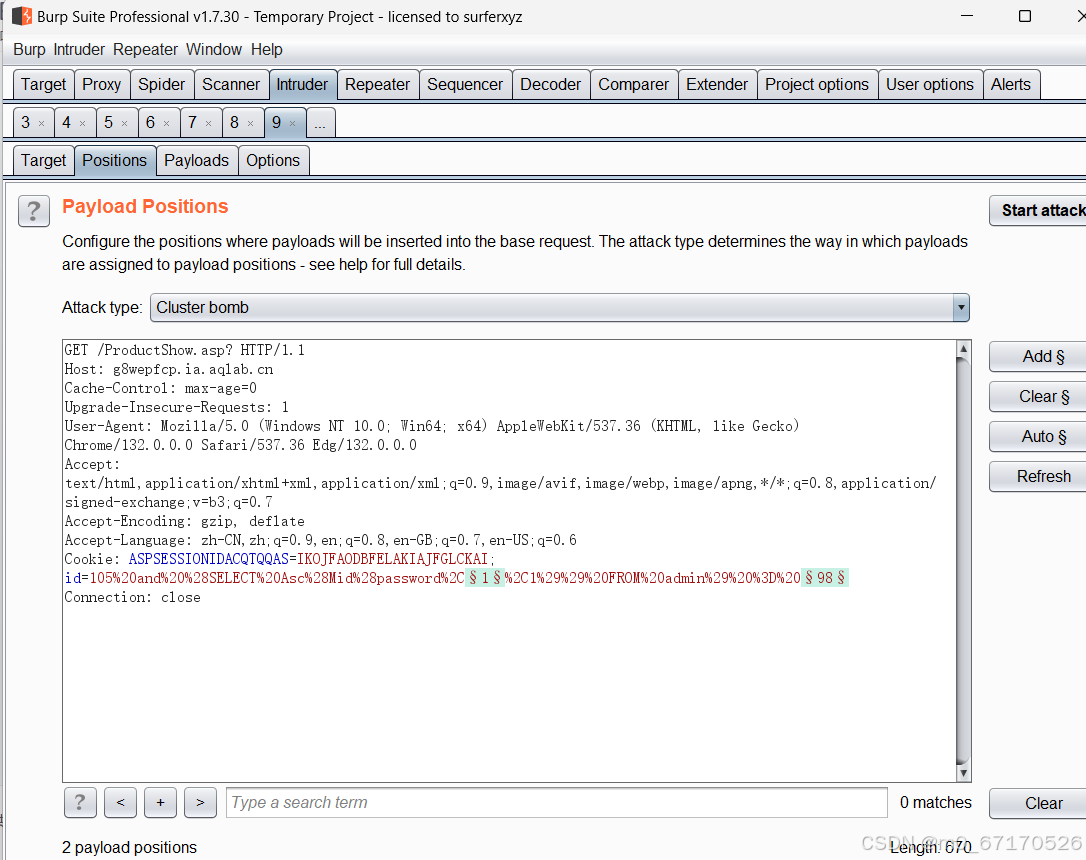
Task: Switch to the Proxy tab
Action: (x=102, y=84)
